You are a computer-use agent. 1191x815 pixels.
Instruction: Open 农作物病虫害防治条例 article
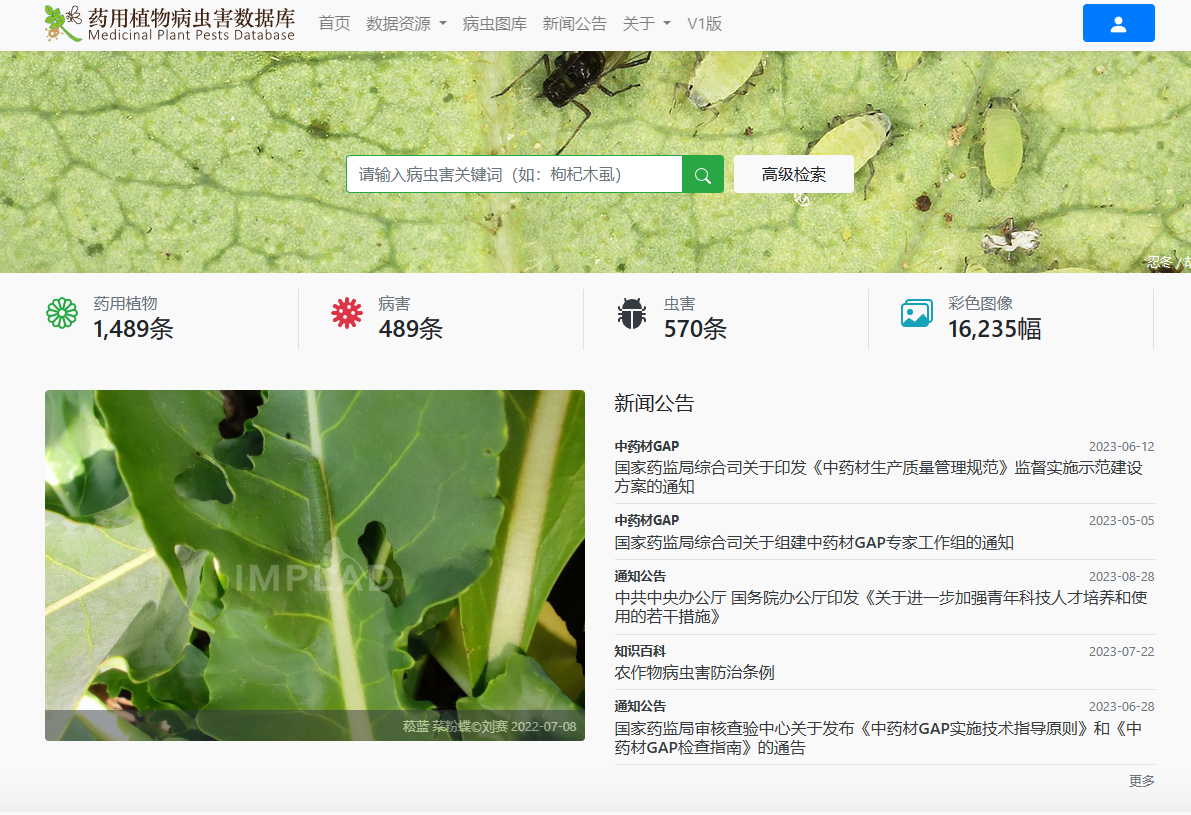tap(694, 672)
